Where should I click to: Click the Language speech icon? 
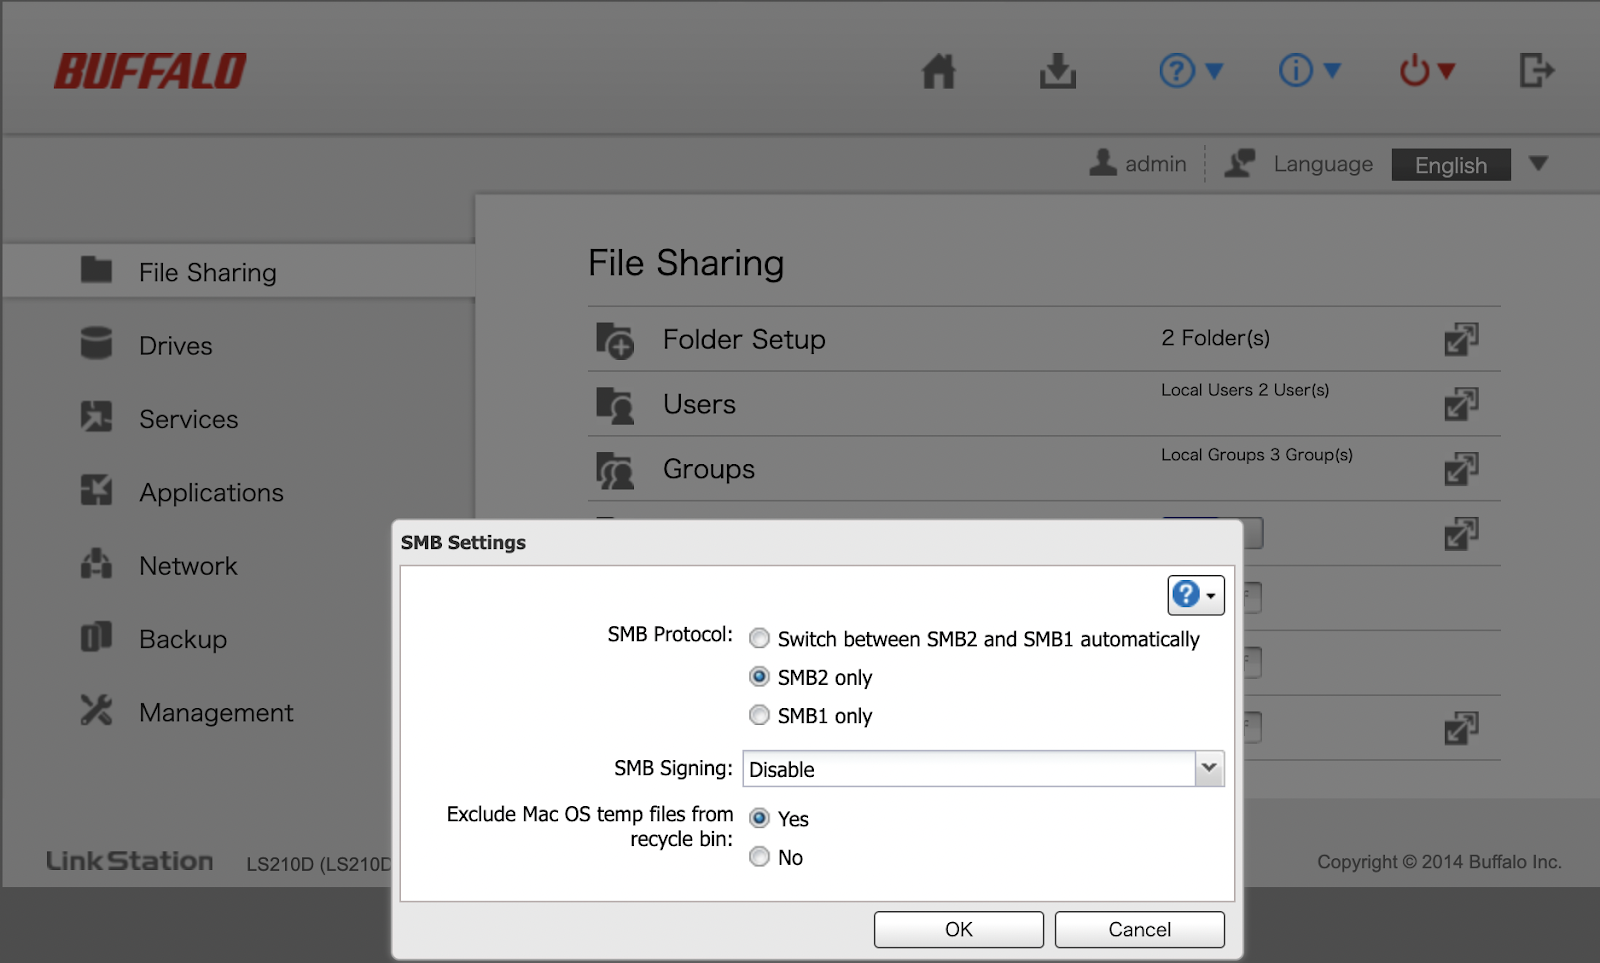pyautogui.click(x=1240, y=163)
